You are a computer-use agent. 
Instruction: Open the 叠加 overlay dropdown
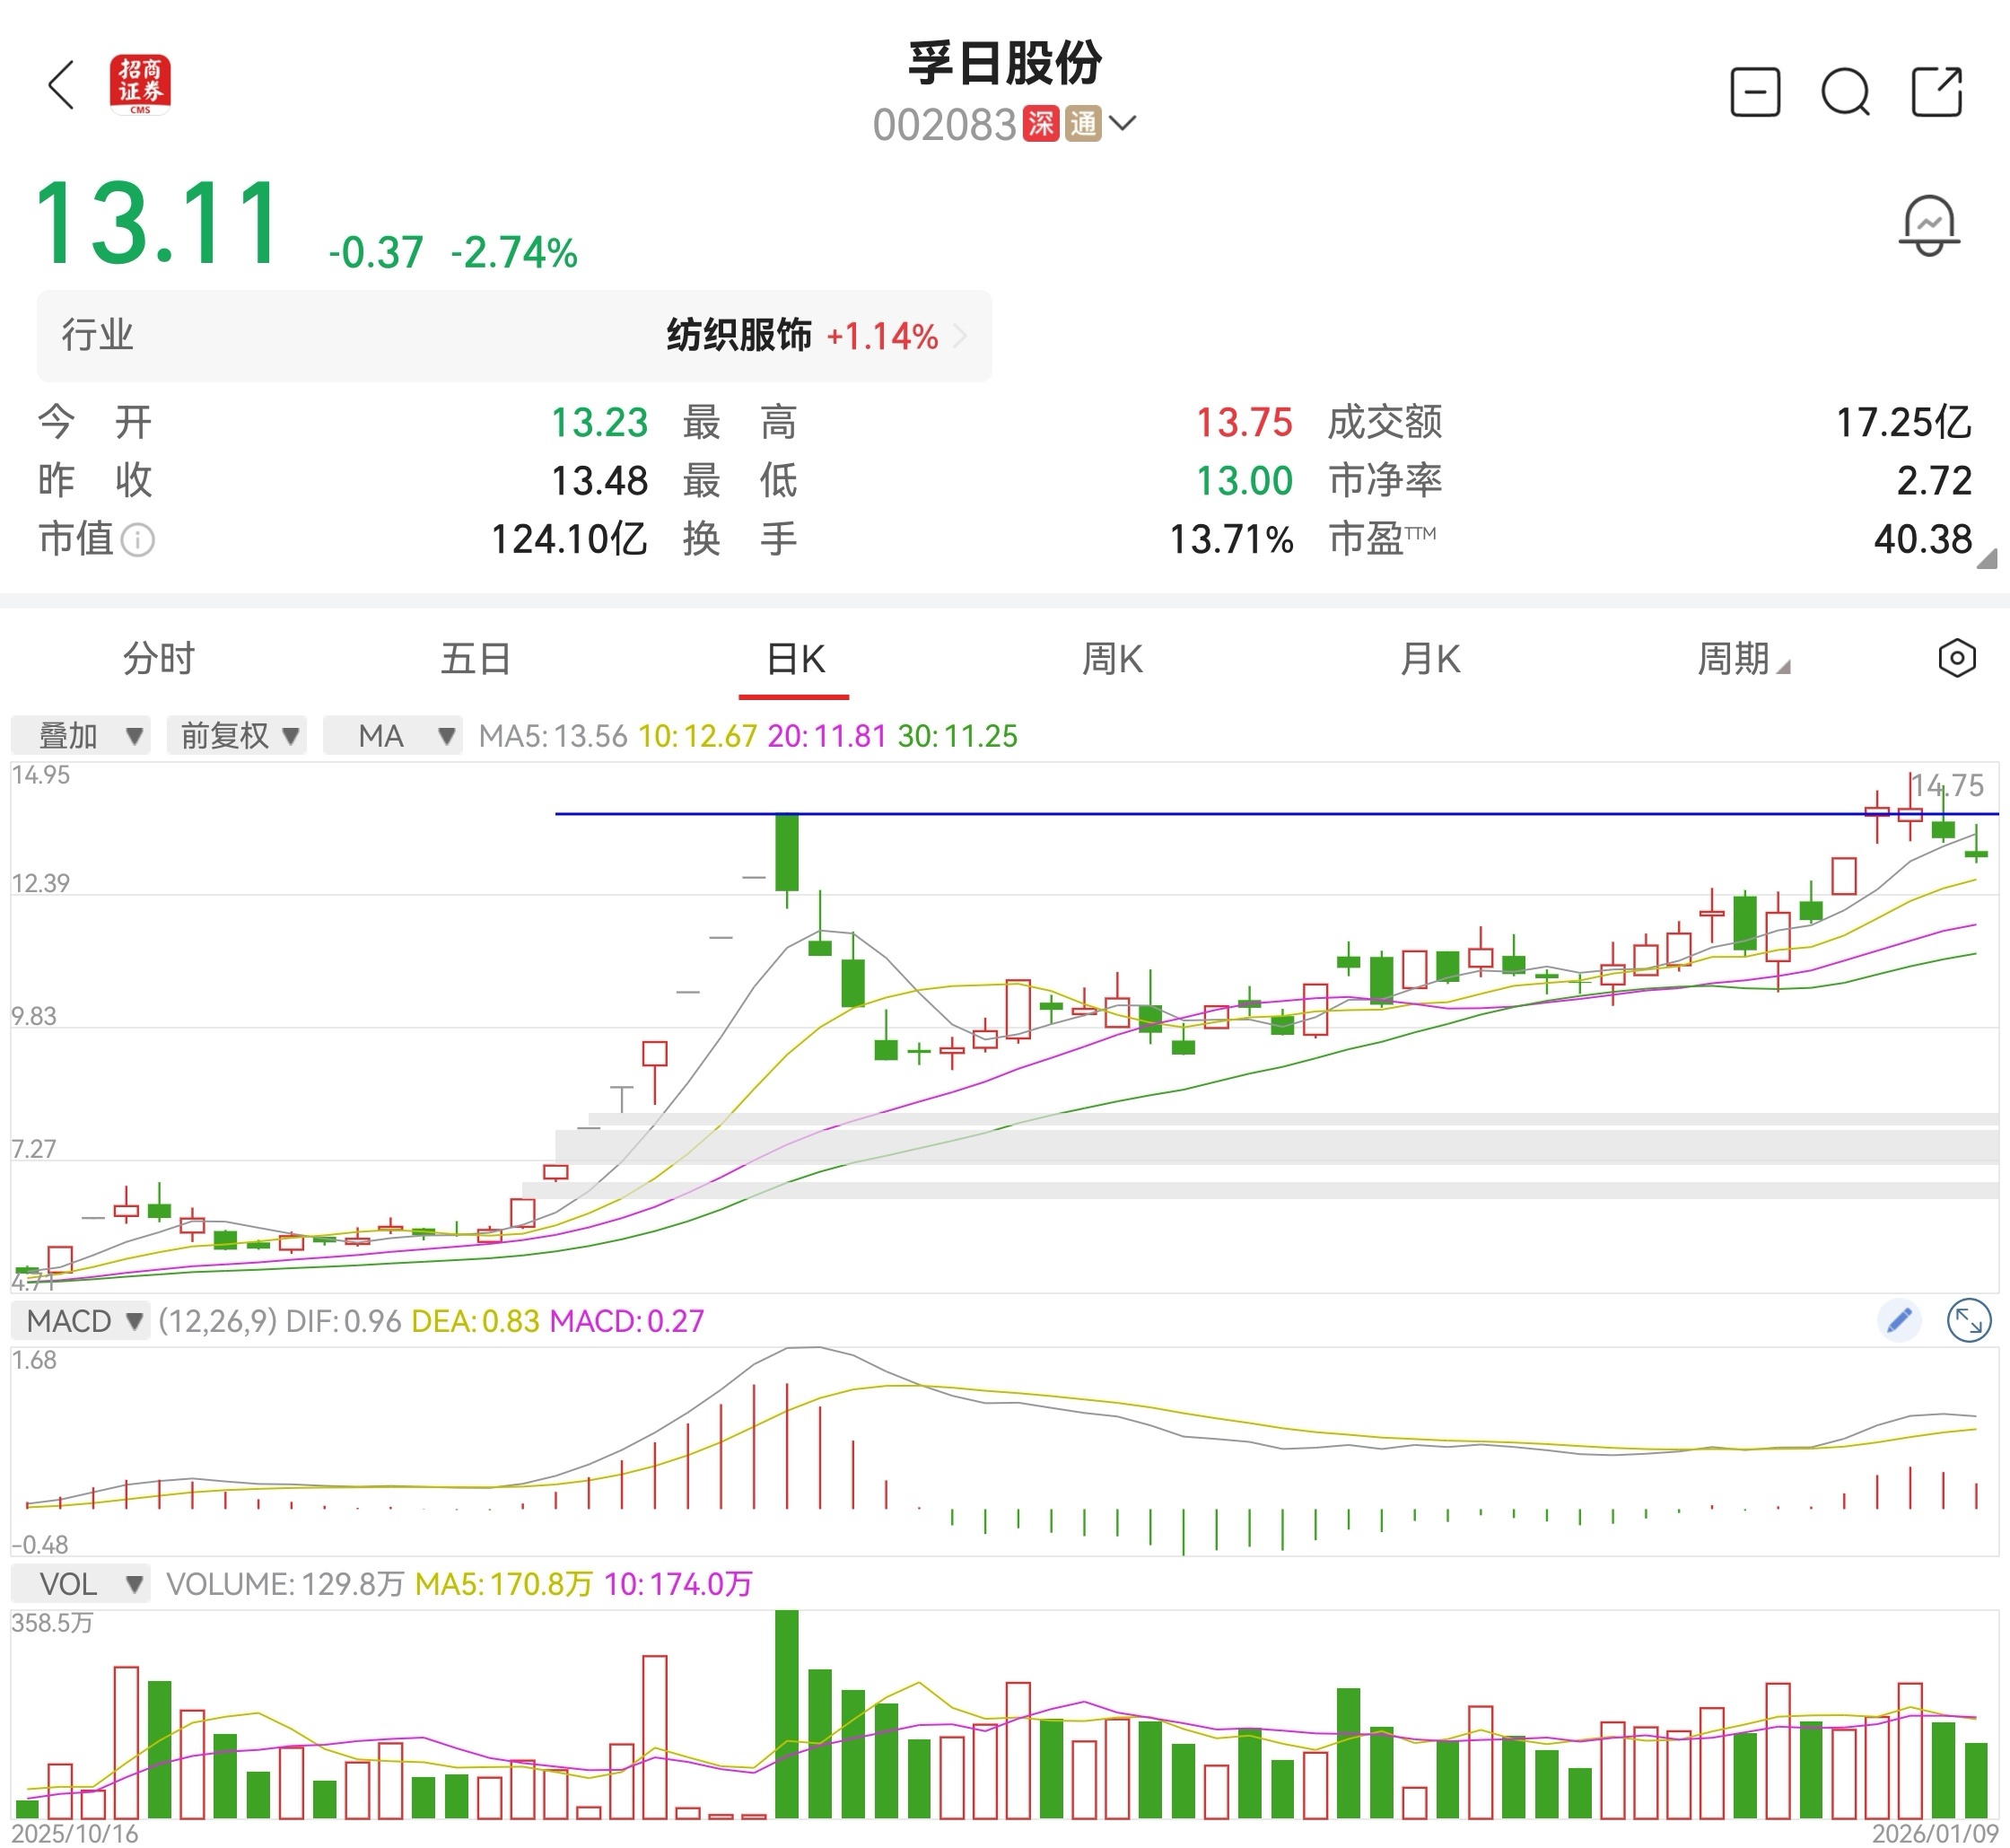80,736
